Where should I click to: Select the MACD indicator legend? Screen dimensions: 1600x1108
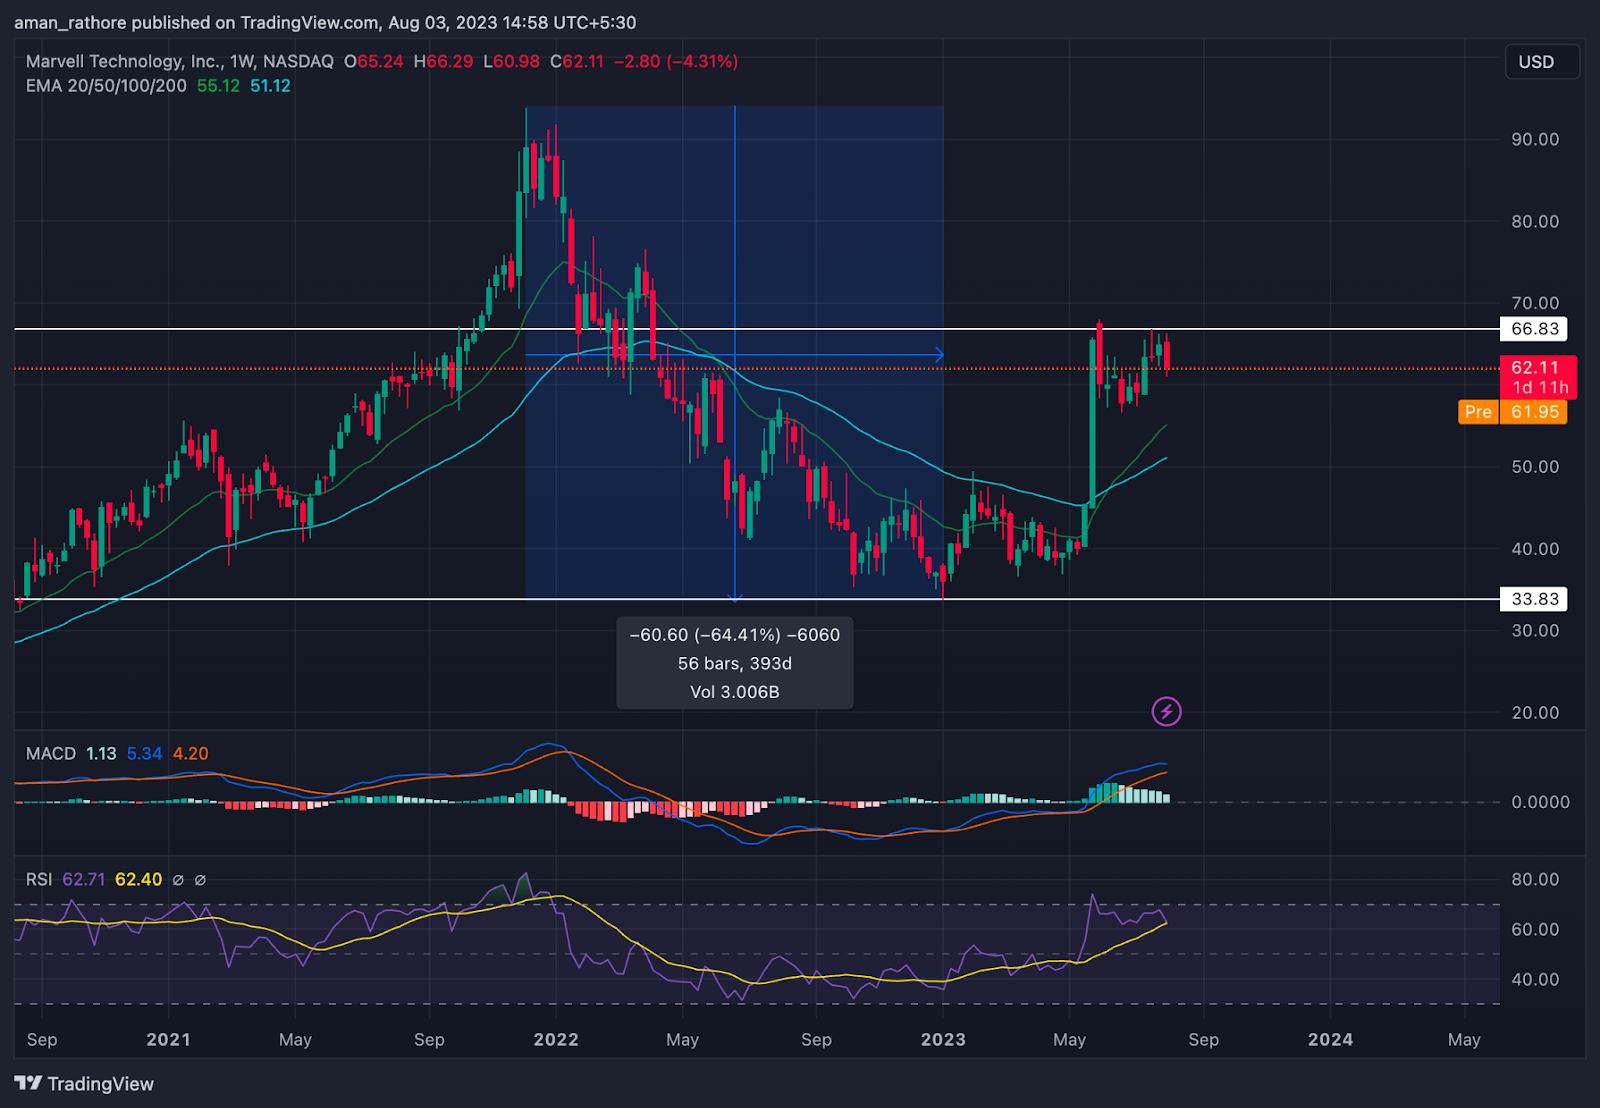51,754
